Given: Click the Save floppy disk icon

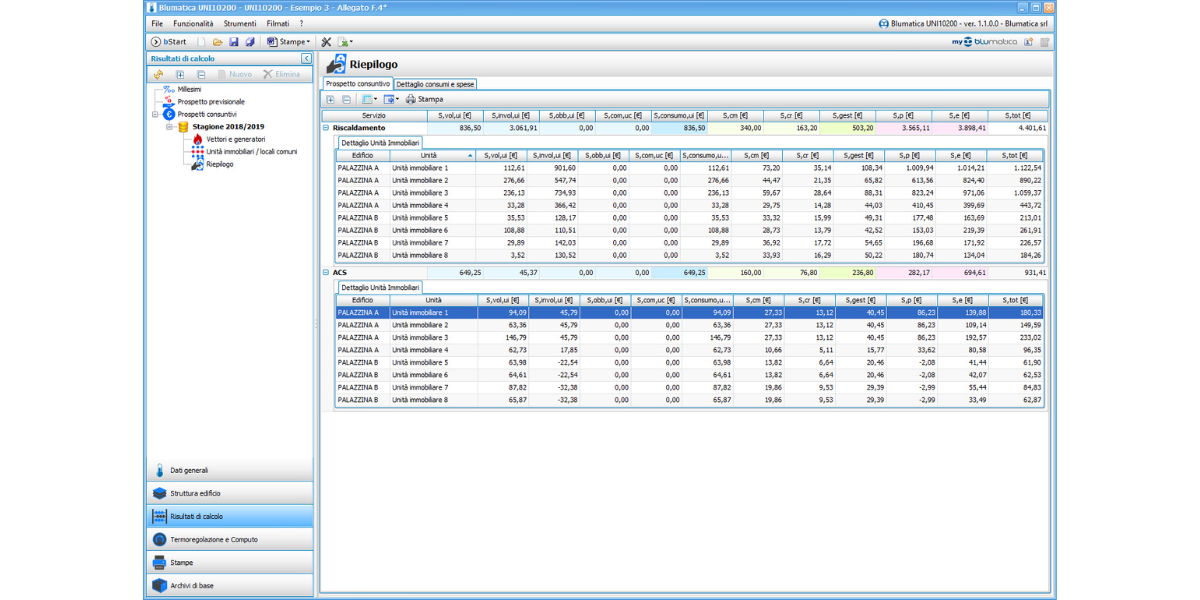Looking at the screenshot, I should [x=233, y=42].
